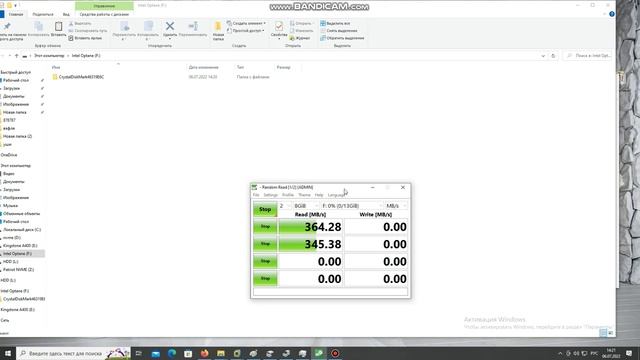Viewport: 640px width, 360px height.
Task: Launch Firefox from the taskbar
Action: click(x=204, y=353)
